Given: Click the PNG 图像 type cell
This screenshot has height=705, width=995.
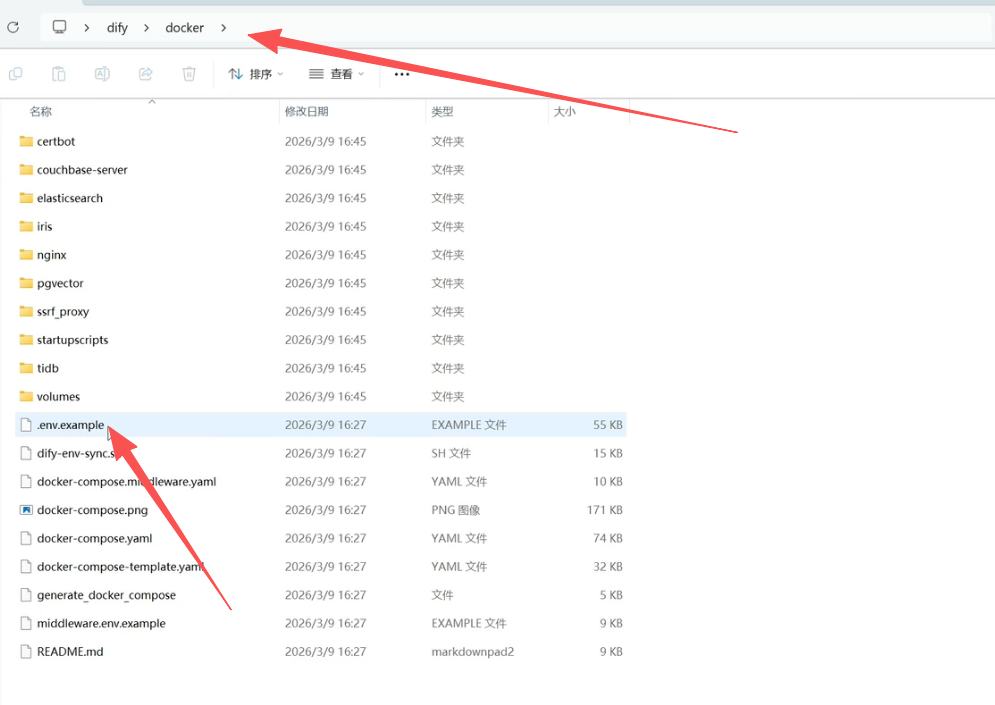Looking at the screenshot, I should (456, 510).
